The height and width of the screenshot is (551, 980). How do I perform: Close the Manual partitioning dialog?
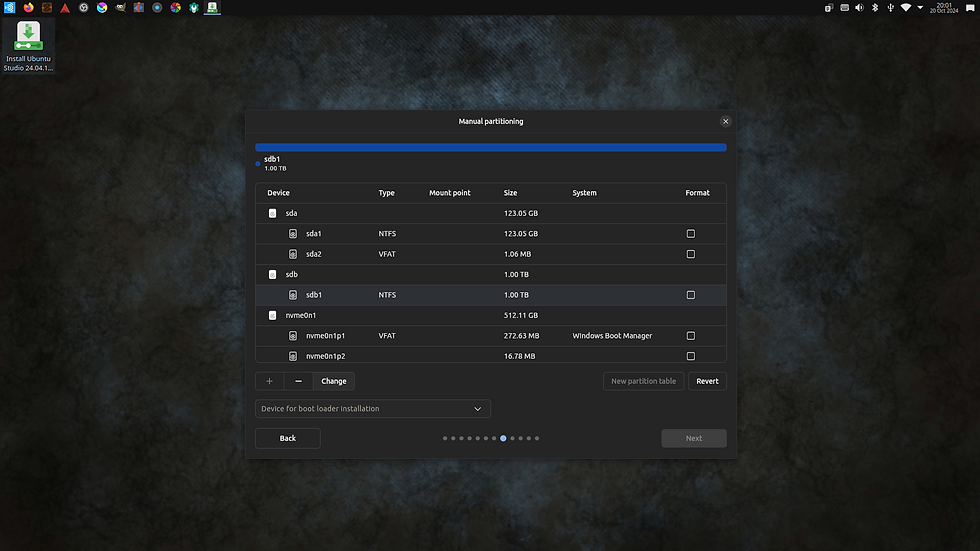725,122
